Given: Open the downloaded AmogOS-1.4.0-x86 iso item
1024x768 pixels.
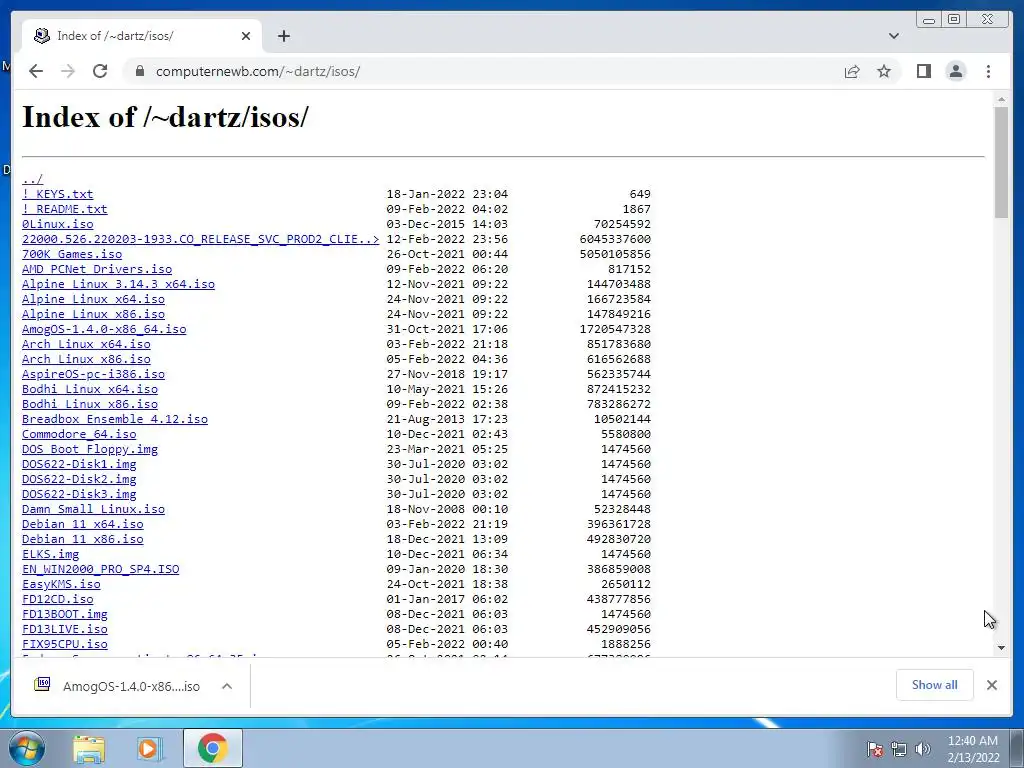Looking at the screenshot, I should coord(118,686).
